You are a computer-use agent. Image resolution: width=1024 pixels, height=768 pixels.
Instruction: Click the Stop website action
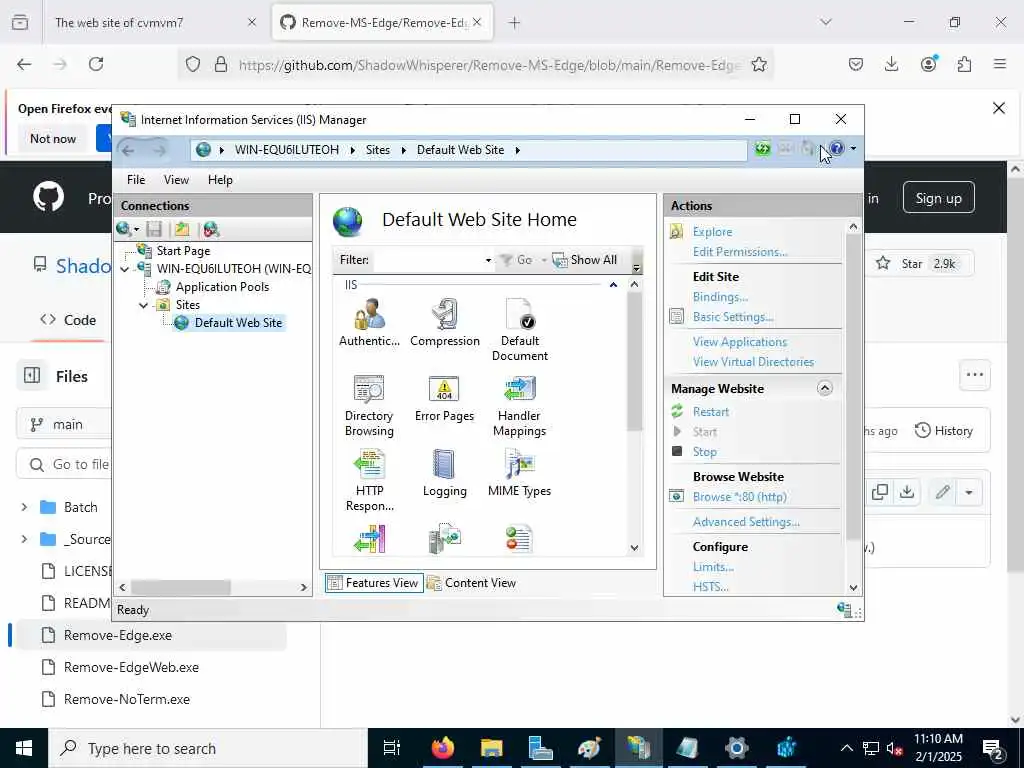(704, 452)
